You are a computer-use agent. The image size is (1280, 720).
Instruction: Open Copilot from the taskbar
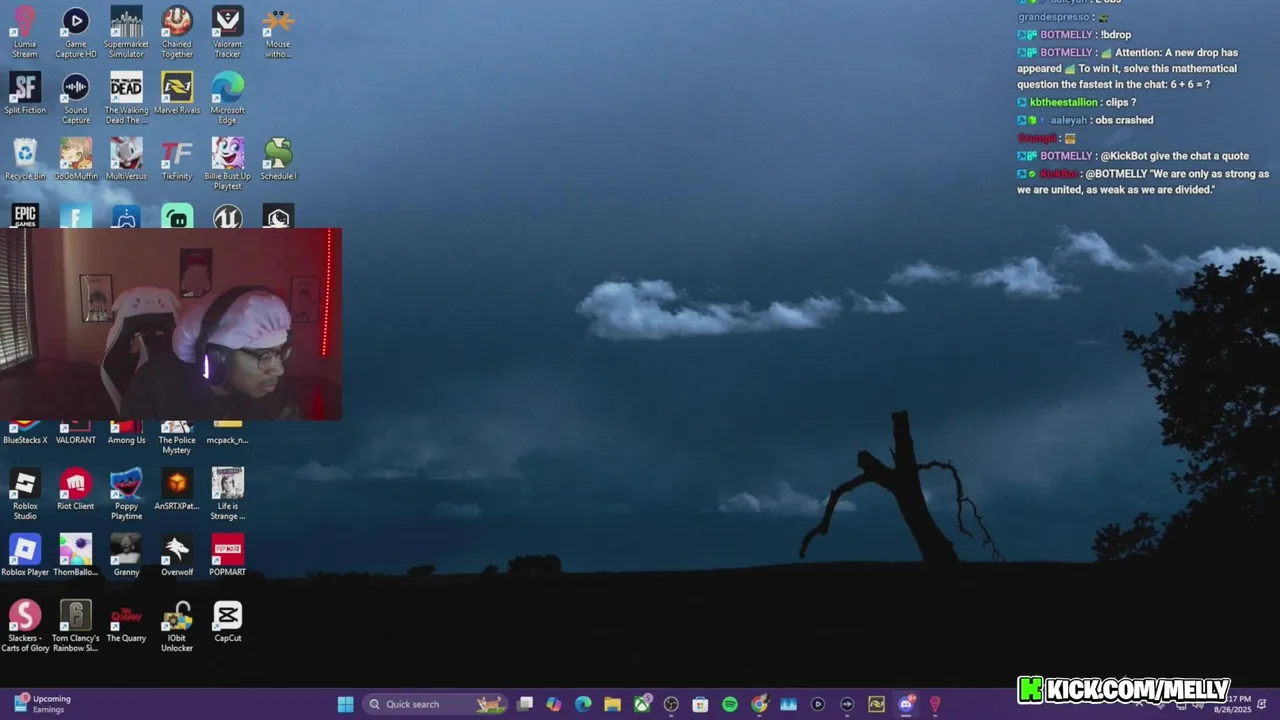tap(554, 704)
